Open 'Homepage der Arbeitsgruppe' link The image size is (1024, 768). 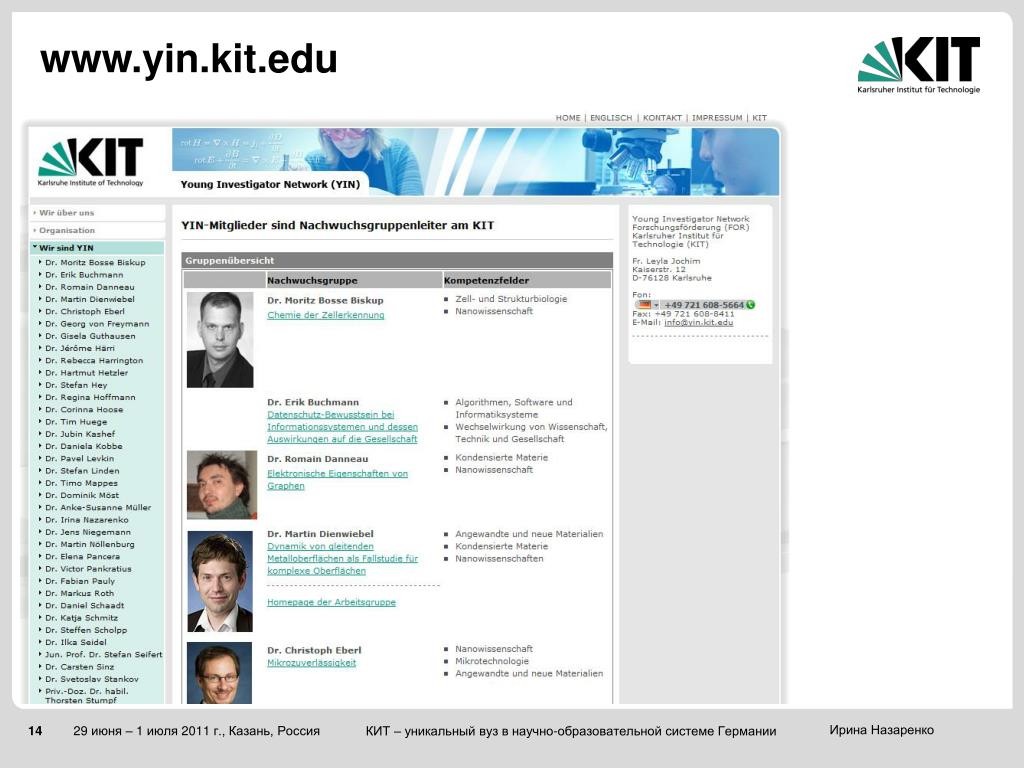point(331,603)
